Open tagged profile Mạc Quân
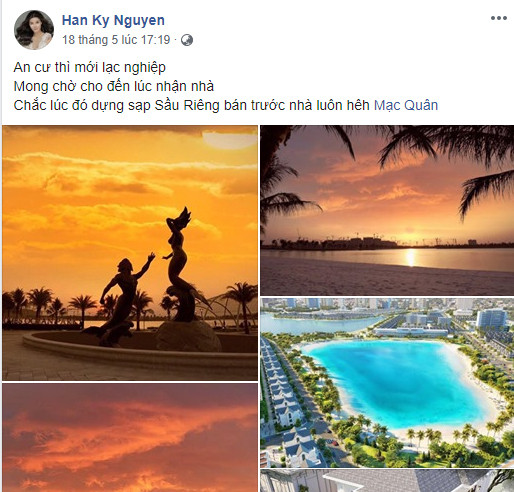Image resolution: width=514 pixels, height=492 pixels. [406, 105]
